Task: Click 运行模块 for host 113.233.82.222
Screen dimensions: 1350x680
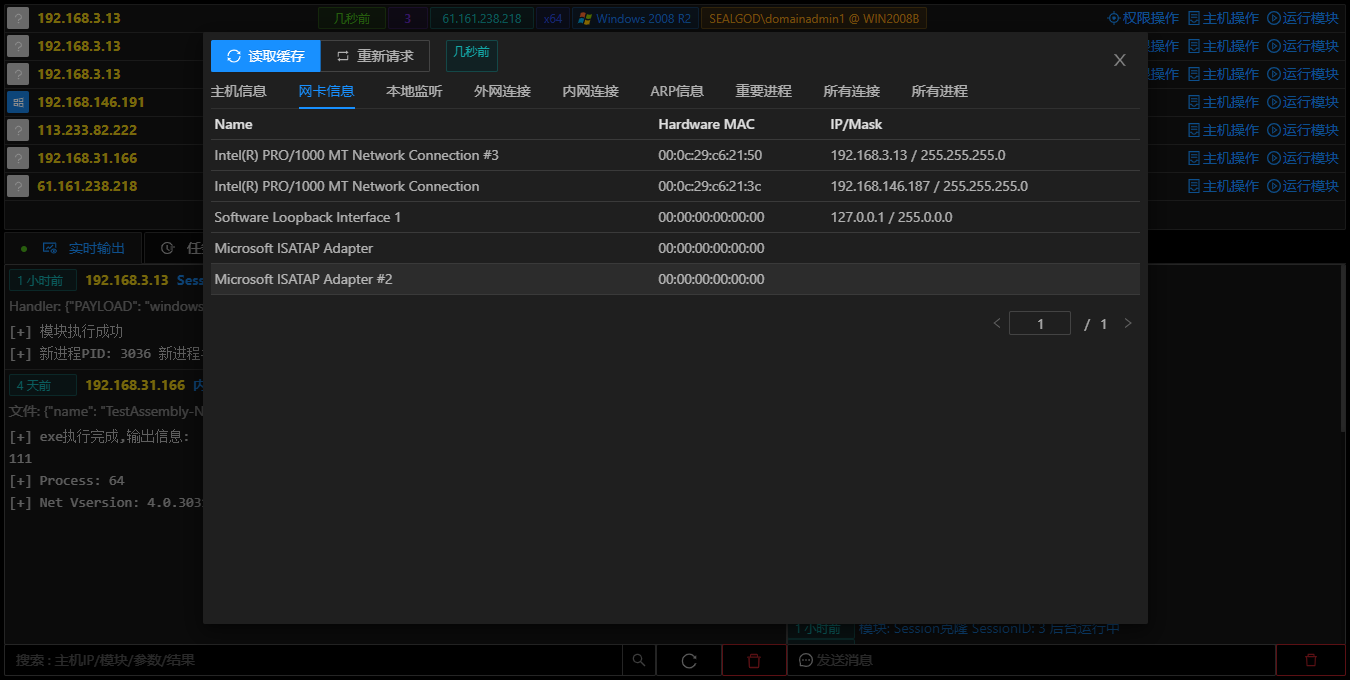Action: pos(1303,130)
